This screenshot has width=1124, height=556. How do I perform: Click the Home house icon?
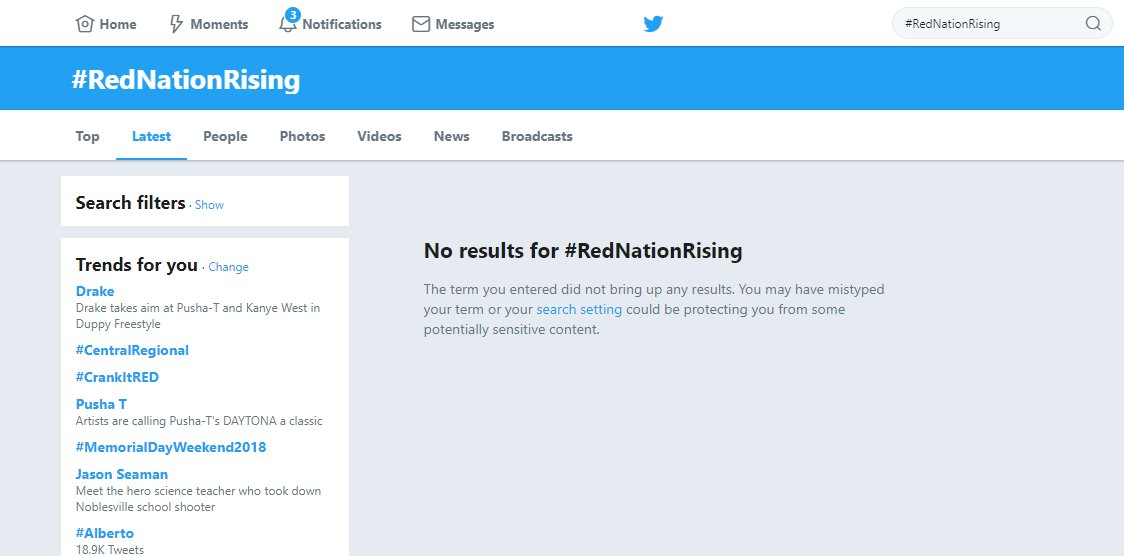point(85,24)
